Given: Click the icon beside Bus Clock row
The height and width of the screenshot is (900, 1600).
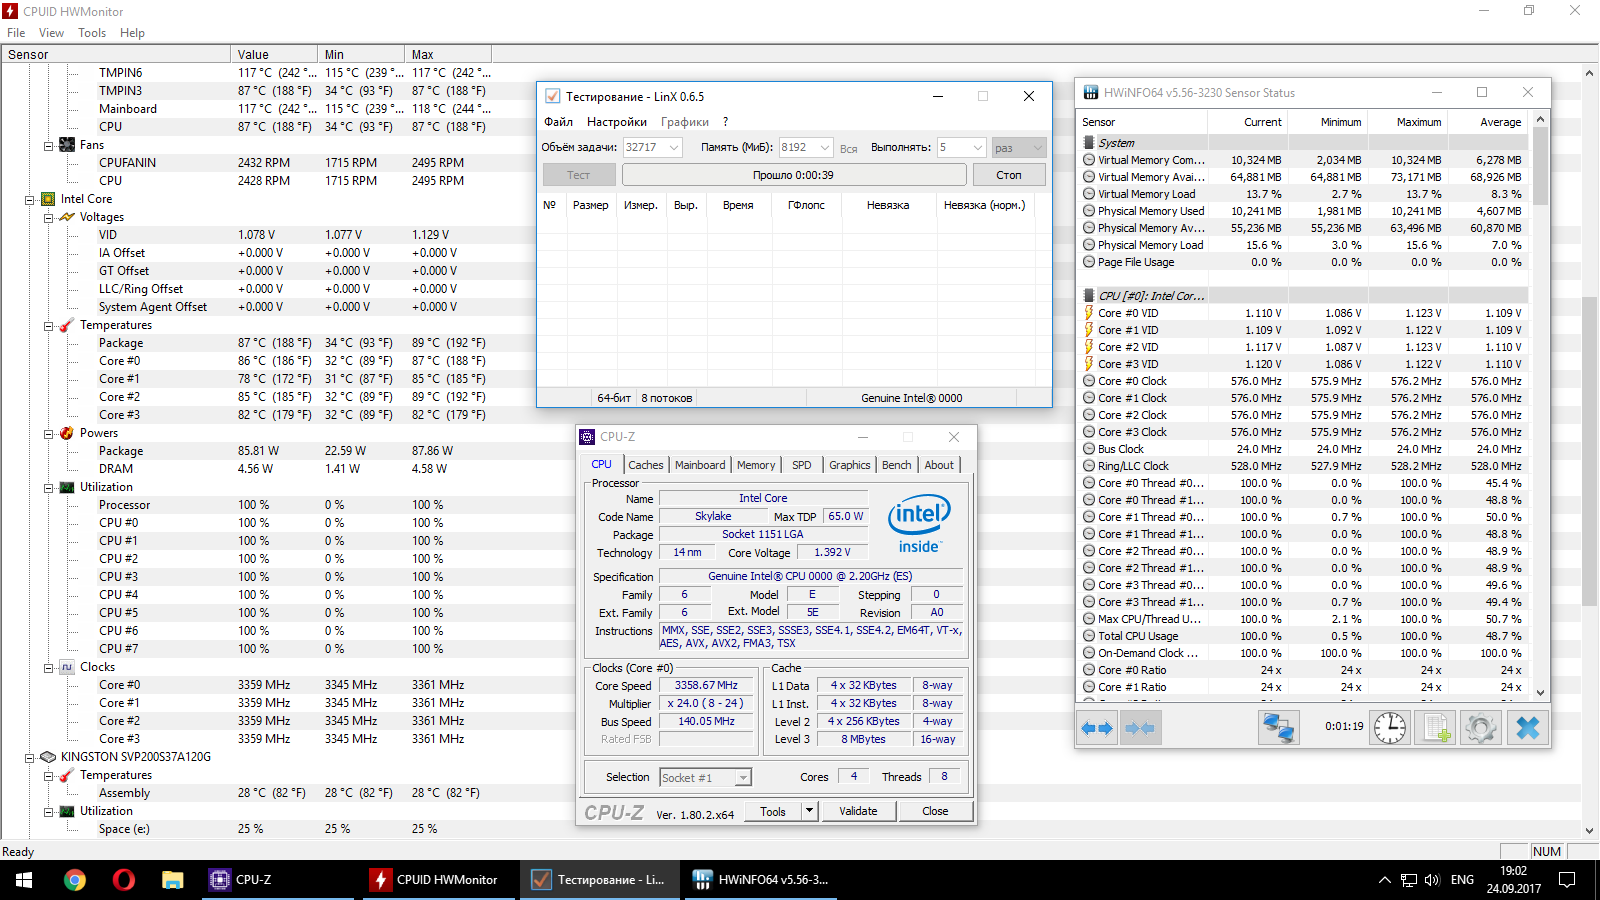Looking at the screenshot, I should 1089,449.
